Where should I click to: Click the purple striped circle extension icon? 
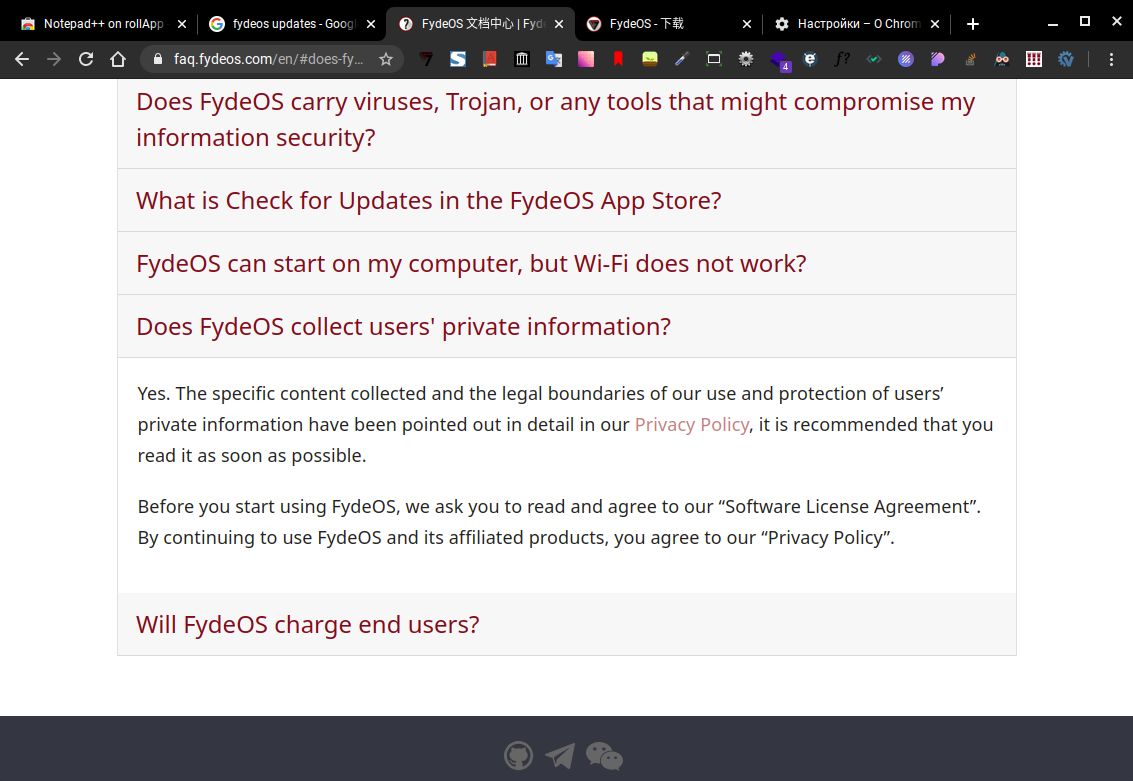point(905,59)
